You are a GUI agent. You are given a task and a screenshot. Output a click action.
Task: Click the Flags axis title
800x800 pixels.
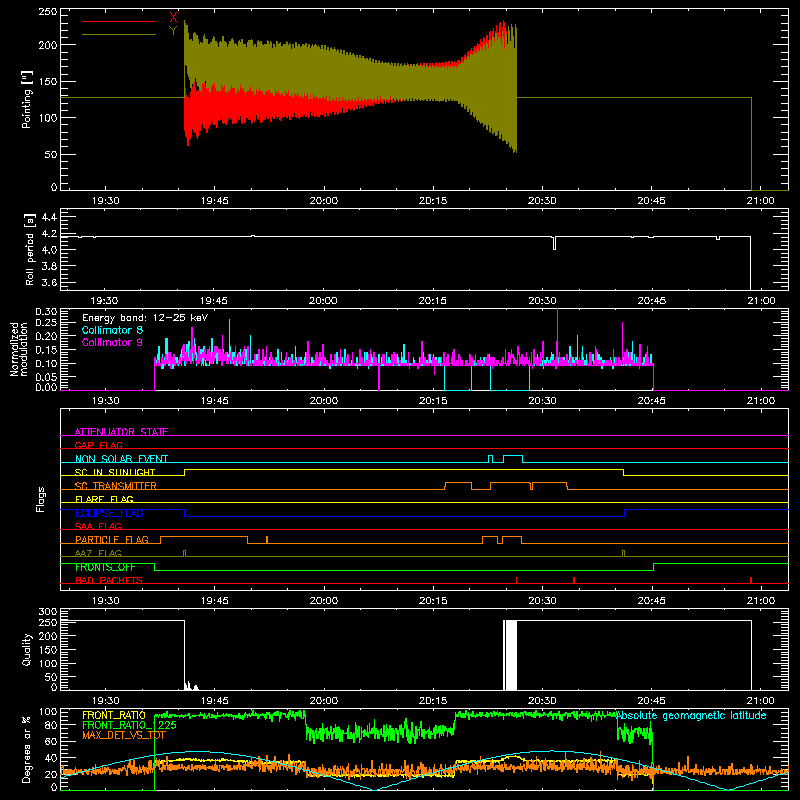pyautogui.click(x=40, y=499)
